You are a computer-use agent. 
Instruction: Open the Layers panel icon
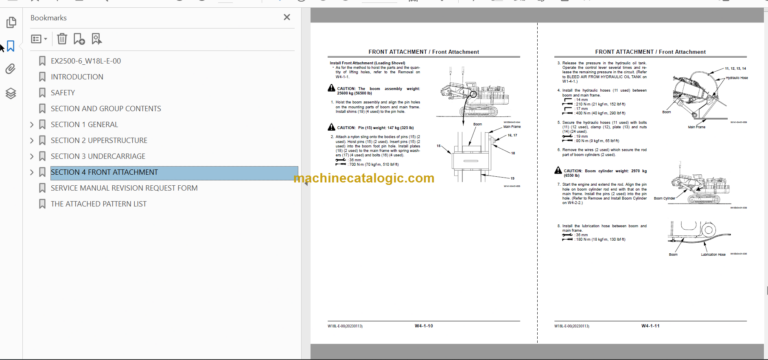pos(11,93)
